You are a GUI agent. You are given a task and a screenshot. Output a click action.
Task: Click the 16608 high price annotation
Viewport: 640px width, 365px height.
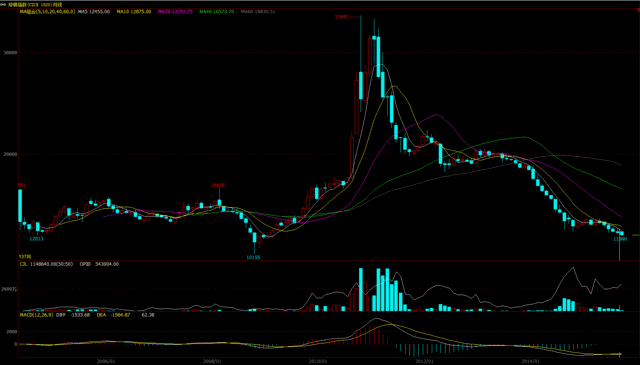[x=218, y=185]
